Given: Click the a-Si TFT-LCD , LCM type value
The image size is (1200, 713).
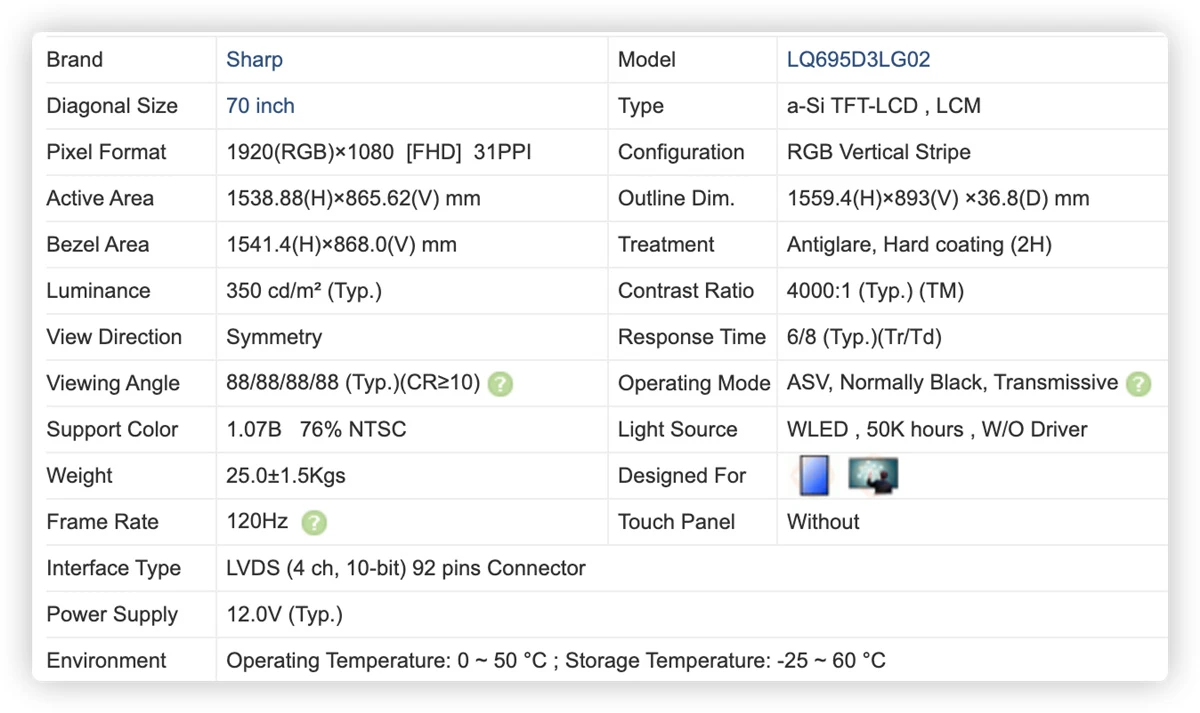Looking at the screenshot, I should [884, 106].
